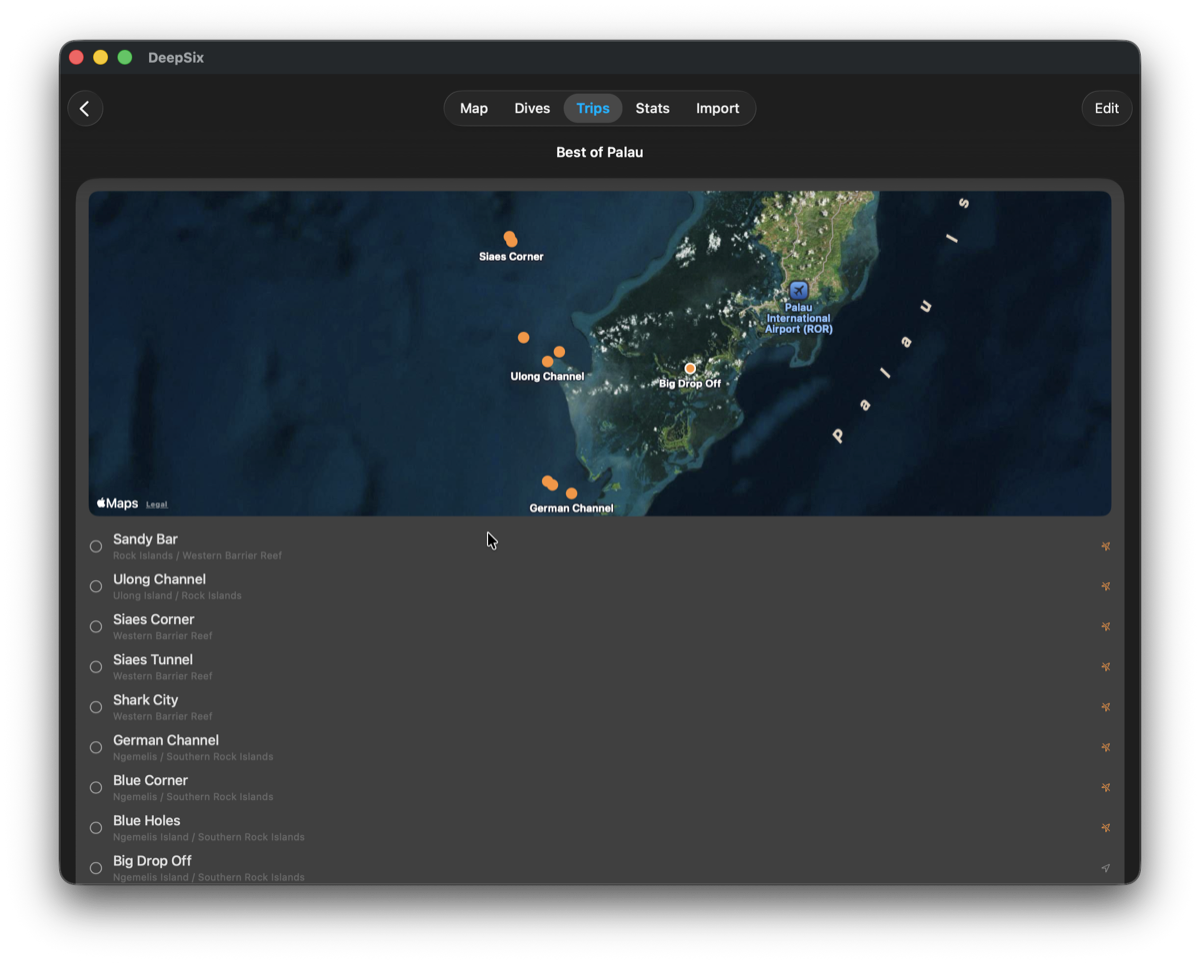Click the Big Drop Off marker on map
Viewport: 1200px width, 963px height.
click(690, 369)
